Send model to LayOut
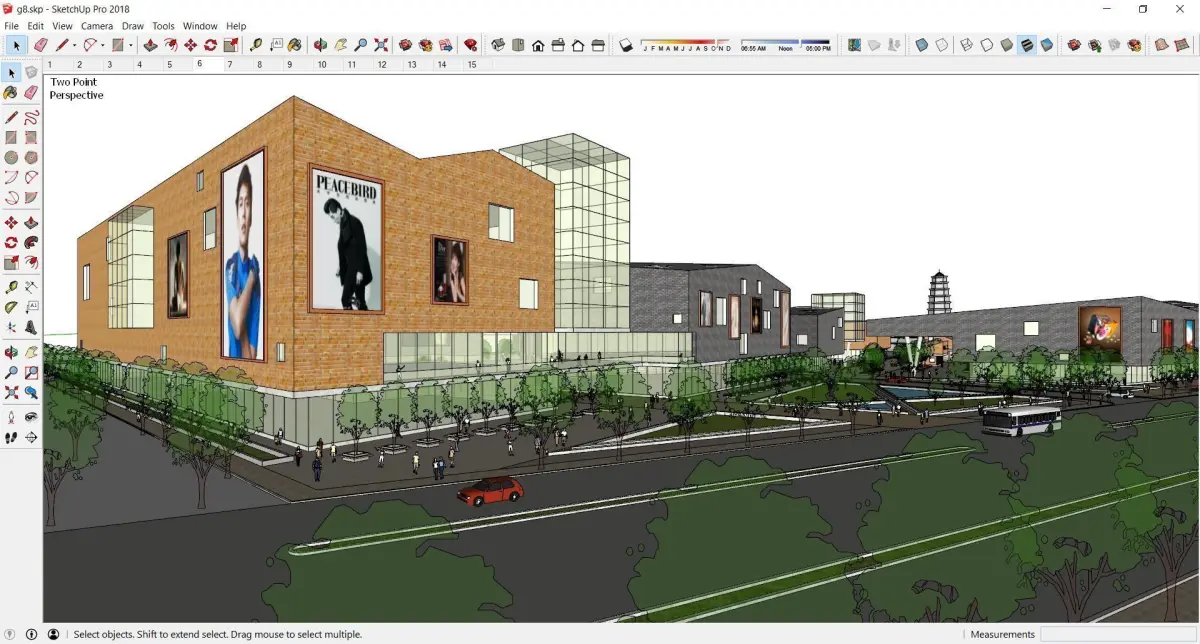The width and height of the screenshot is (1200, 644). pos(445,45)
